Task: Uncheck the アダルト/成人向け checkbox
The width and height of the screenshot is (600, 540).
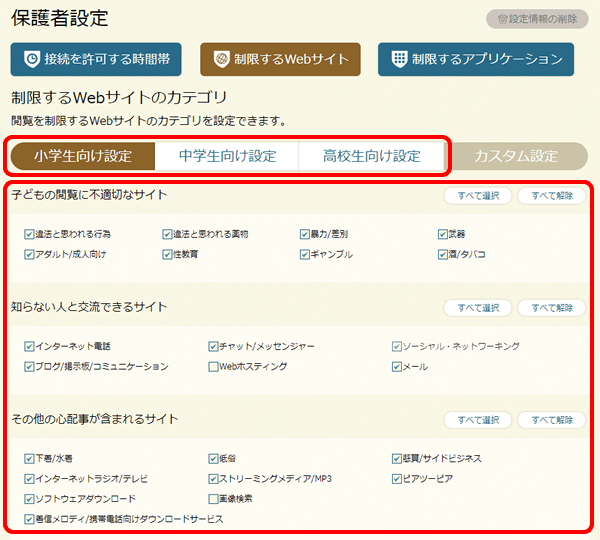Action: (x=29, y=255)
